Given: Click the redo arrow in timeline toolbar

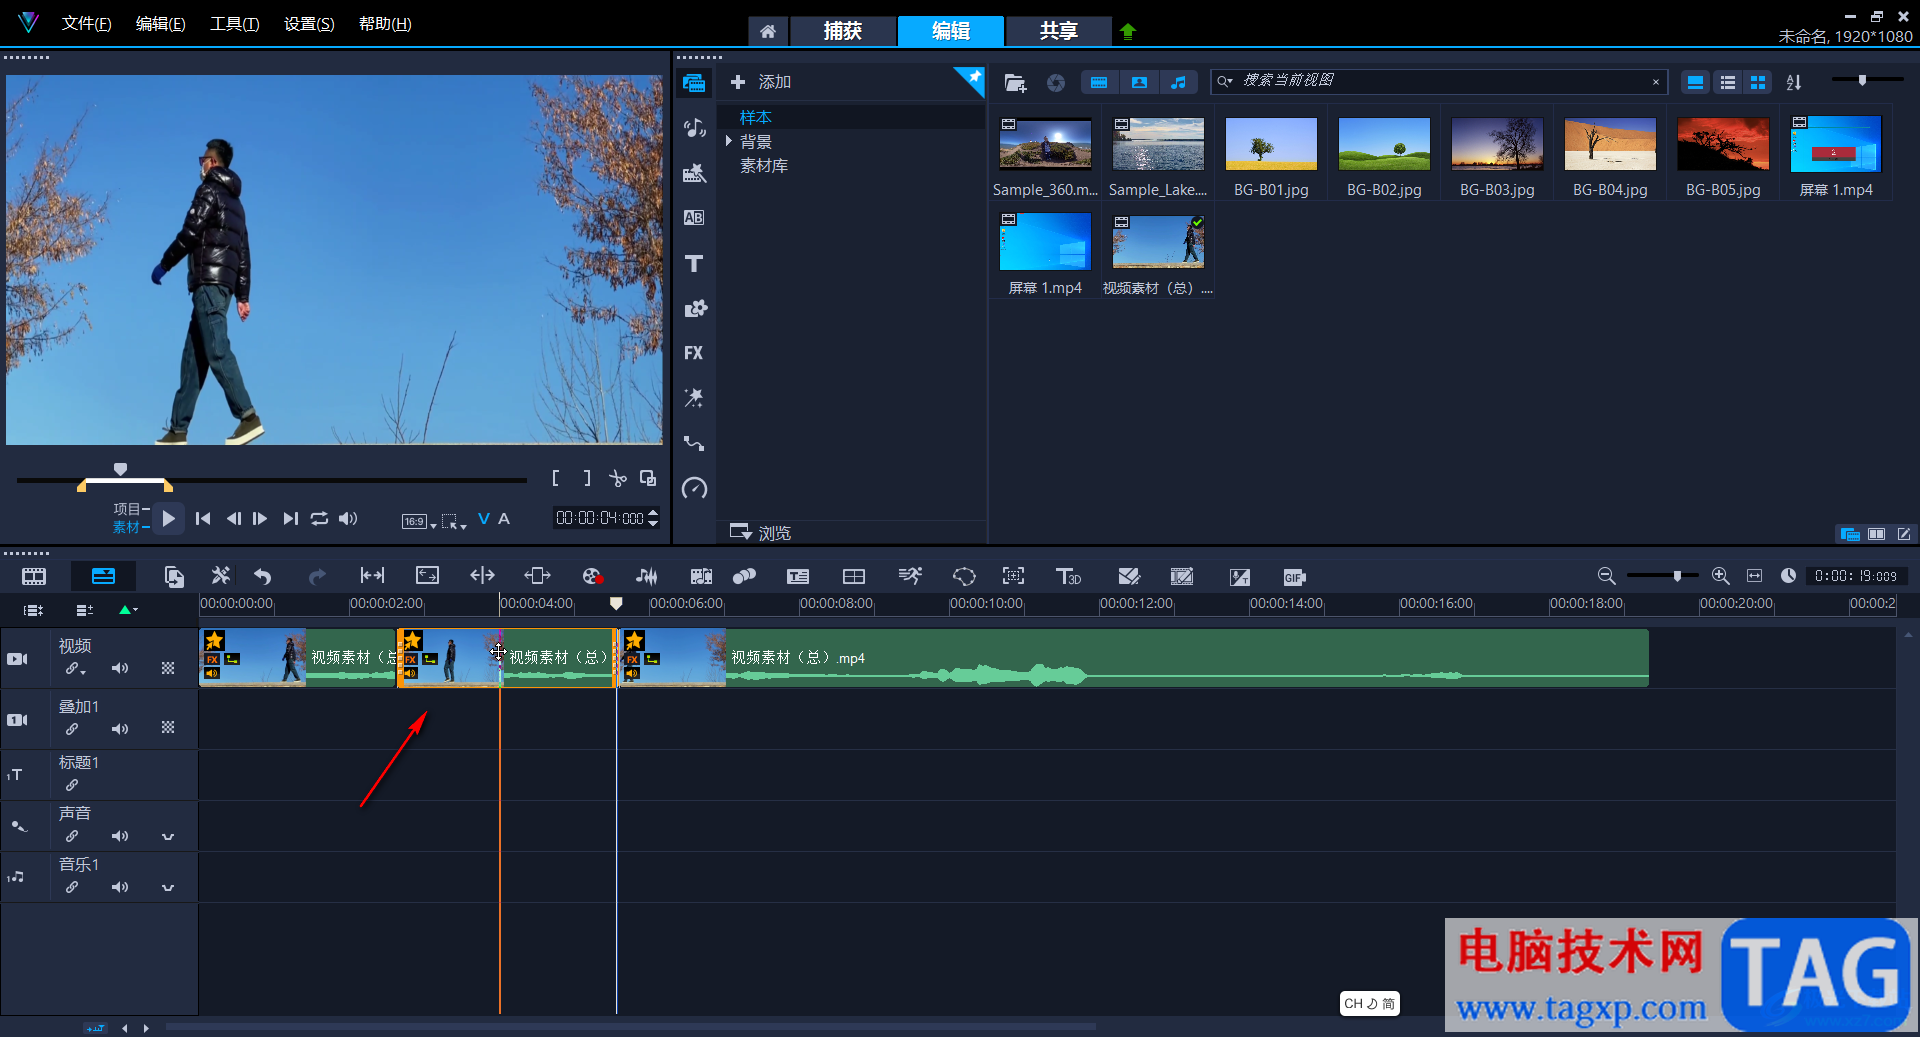Looking at the screenshot, I should (x=317, y=576).
